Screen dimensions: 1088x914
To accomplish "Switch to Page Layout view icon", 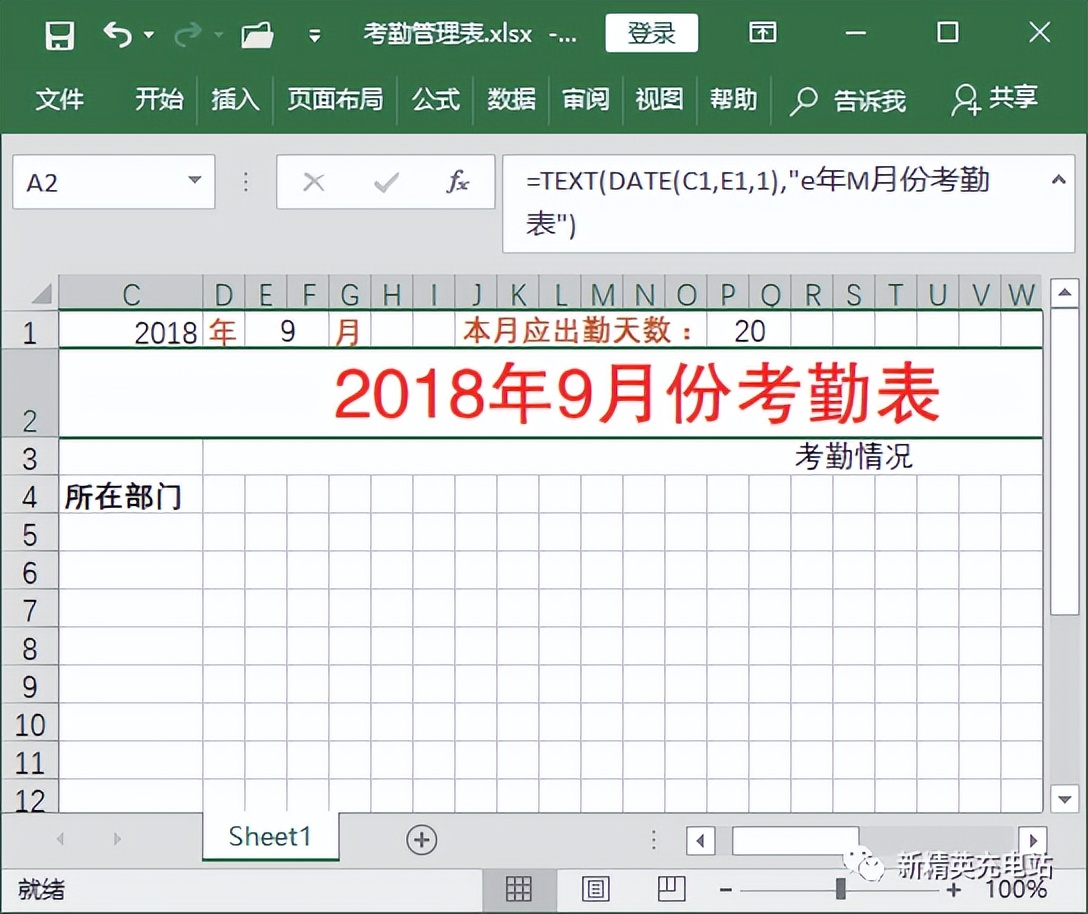I will (595, 889).
